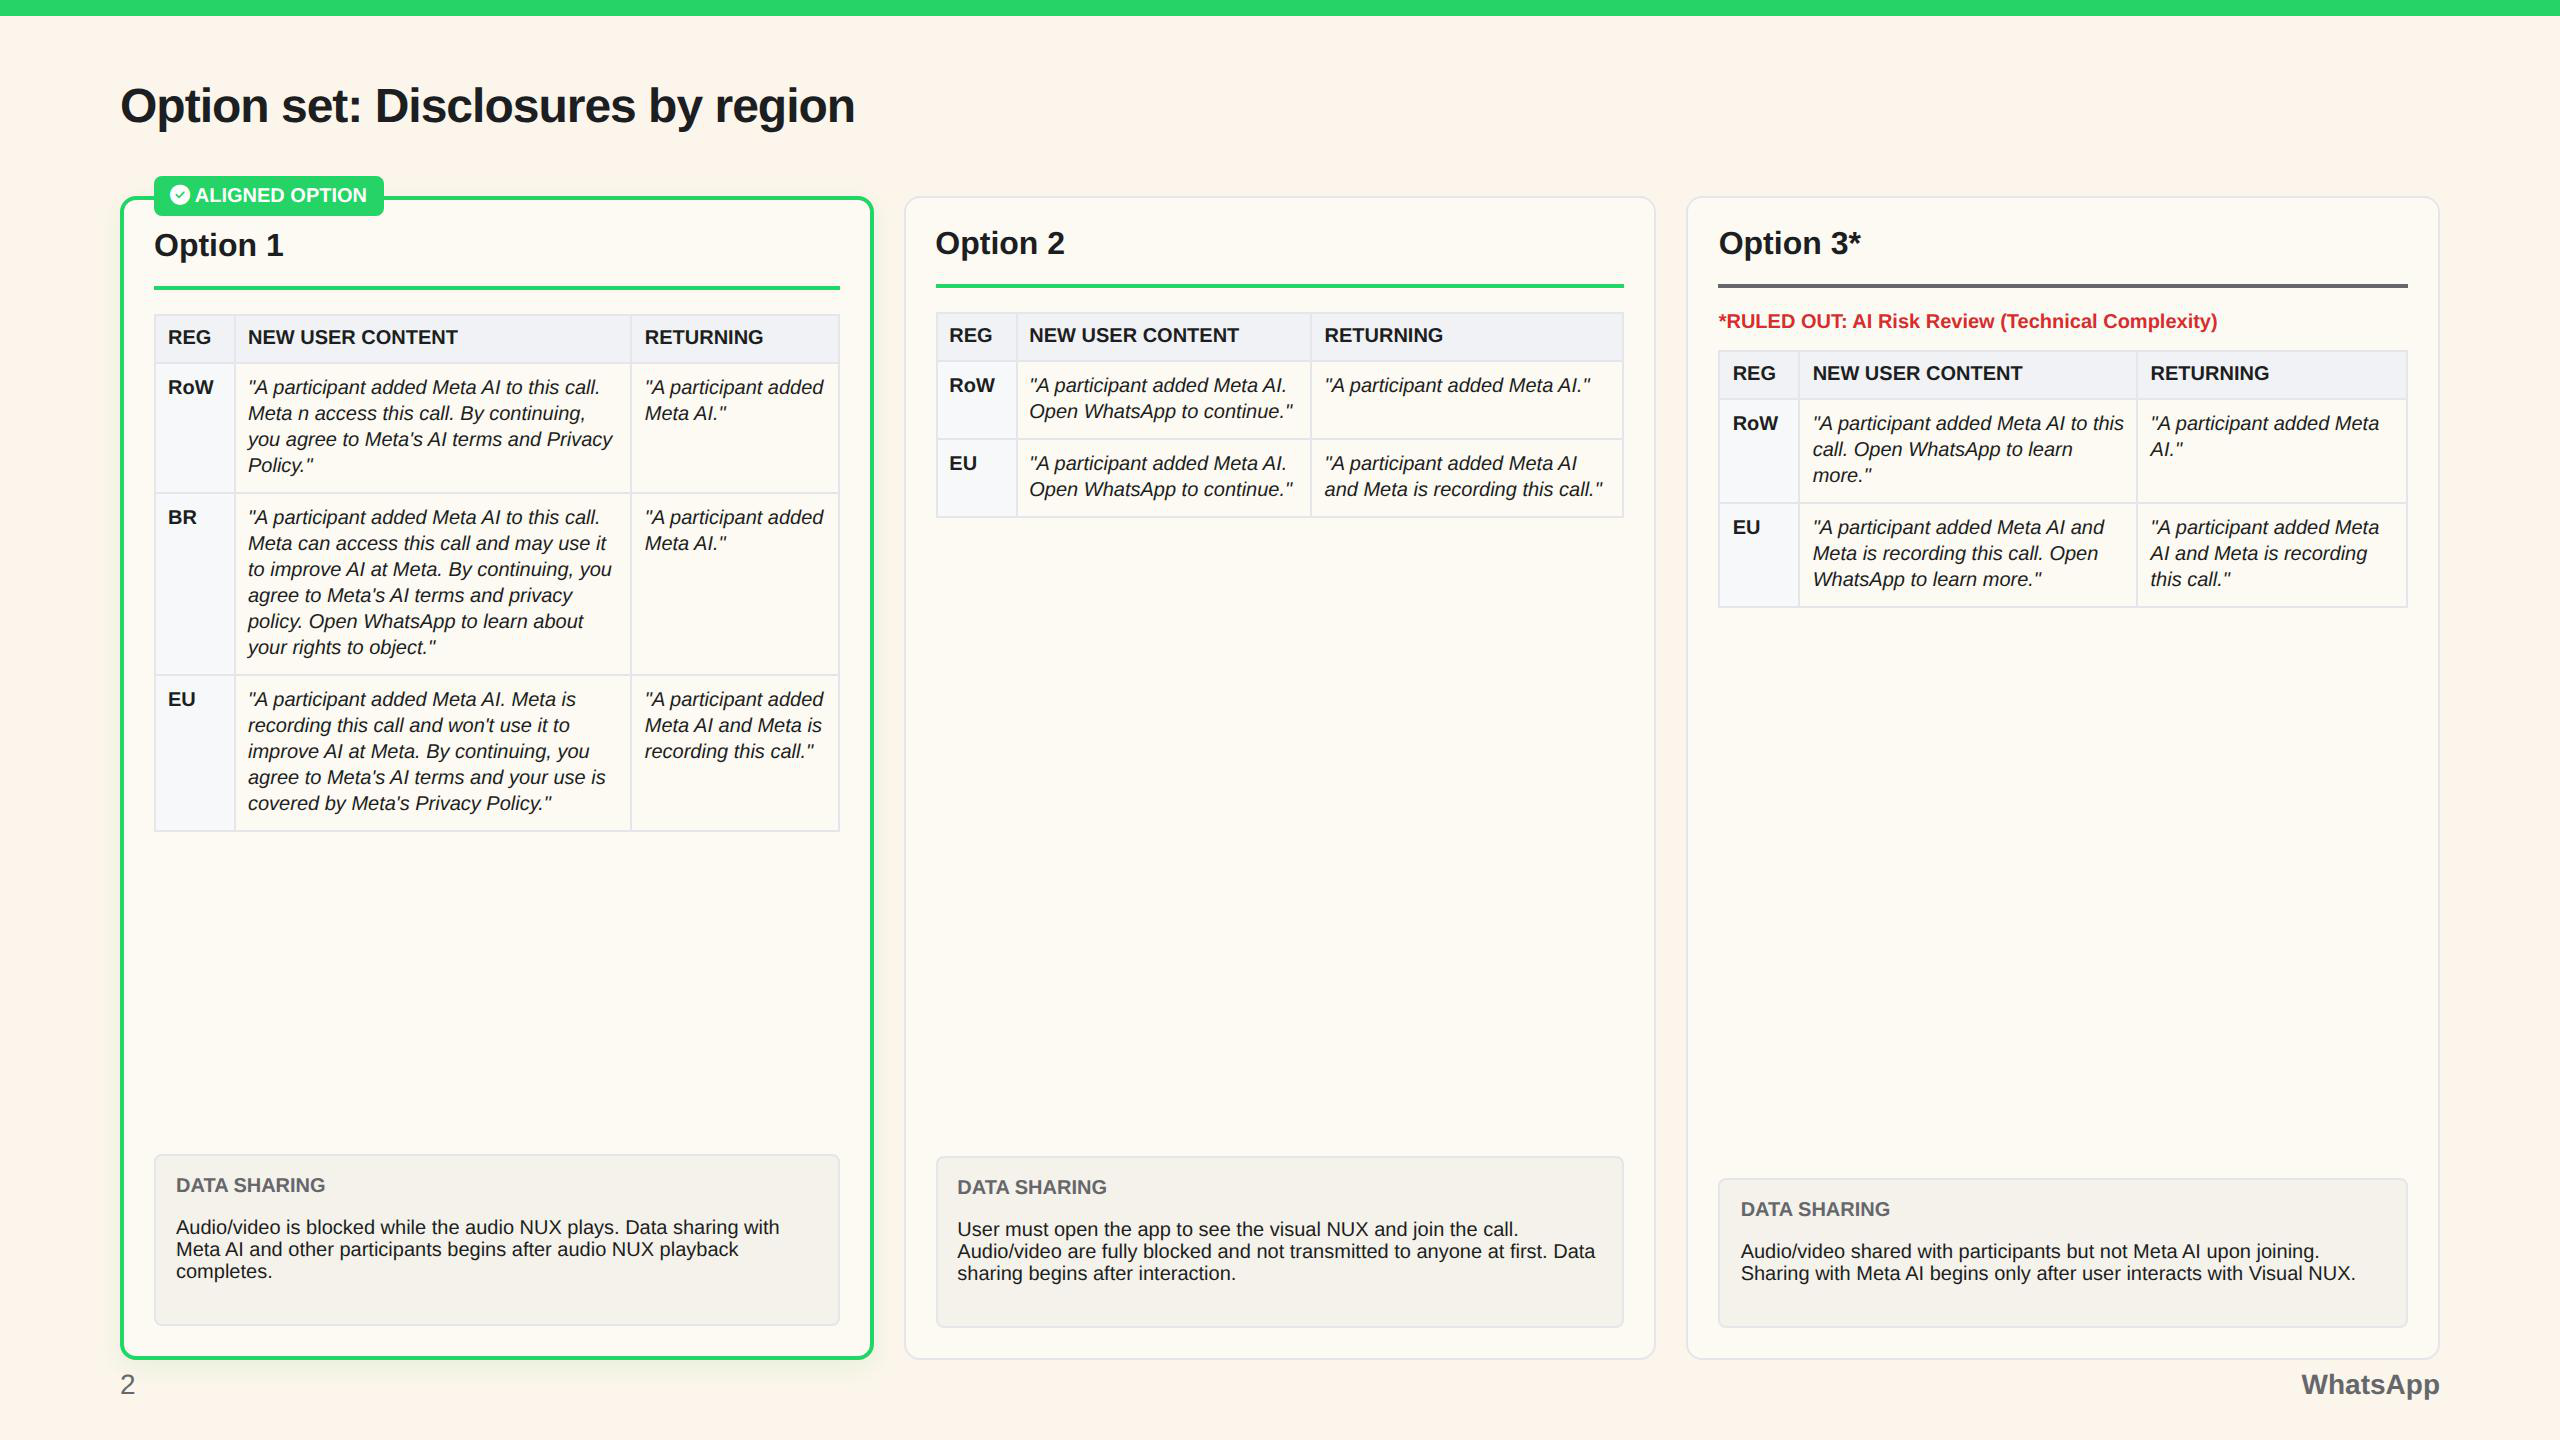Click Option 2 'RoW' region cell
The width and height of the screenshot is (2560, 1440).
(x=976, y=399)
